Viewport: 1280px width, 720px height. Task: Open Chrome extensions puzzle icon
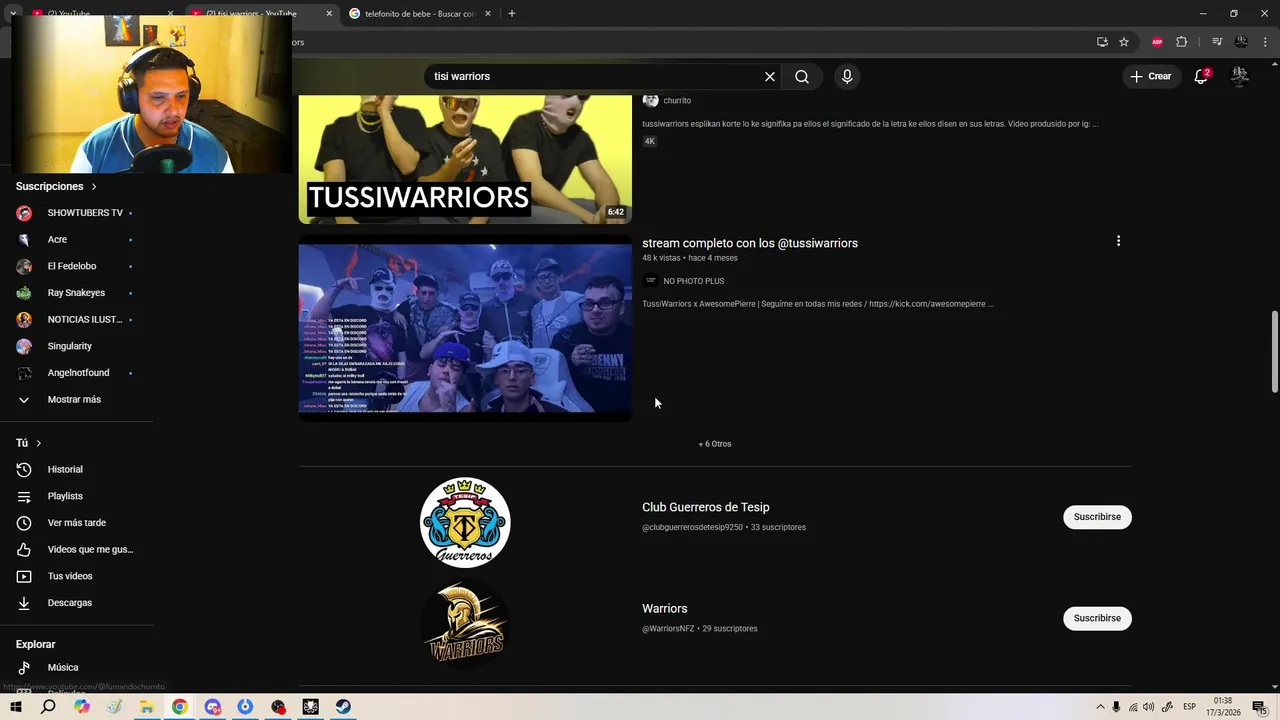1182,42
